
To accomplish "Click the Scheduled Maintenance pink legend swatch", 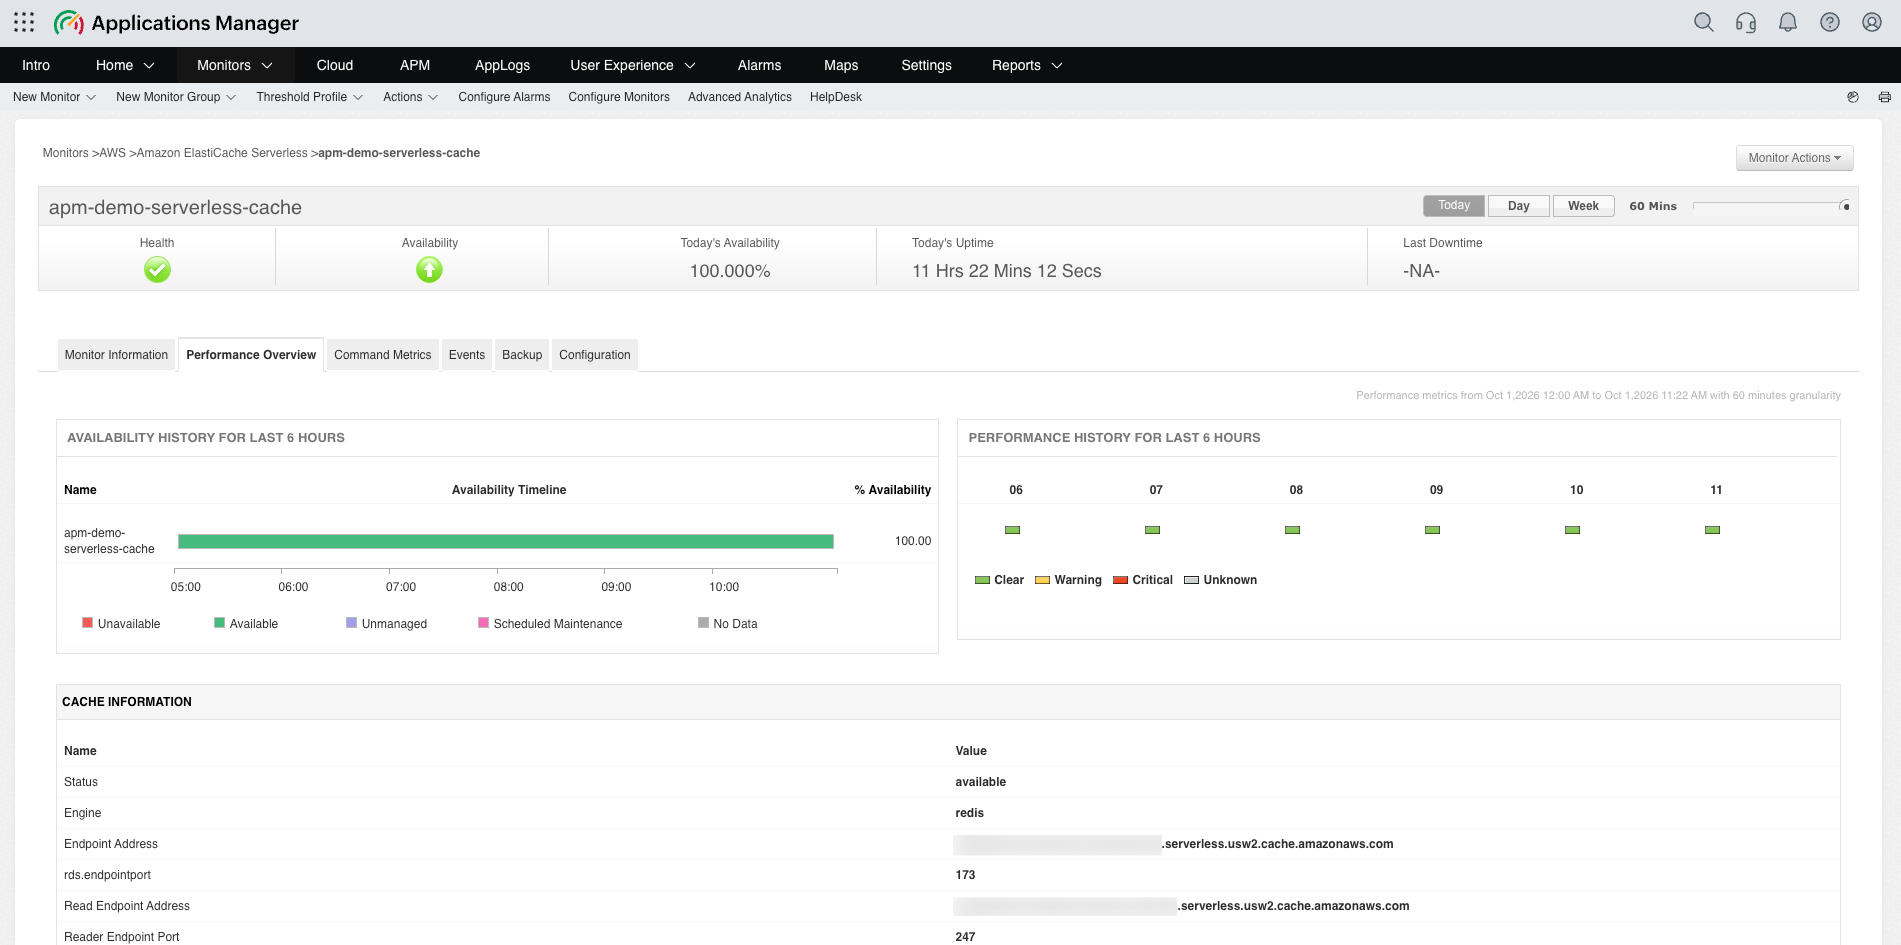I will (483, 623).
